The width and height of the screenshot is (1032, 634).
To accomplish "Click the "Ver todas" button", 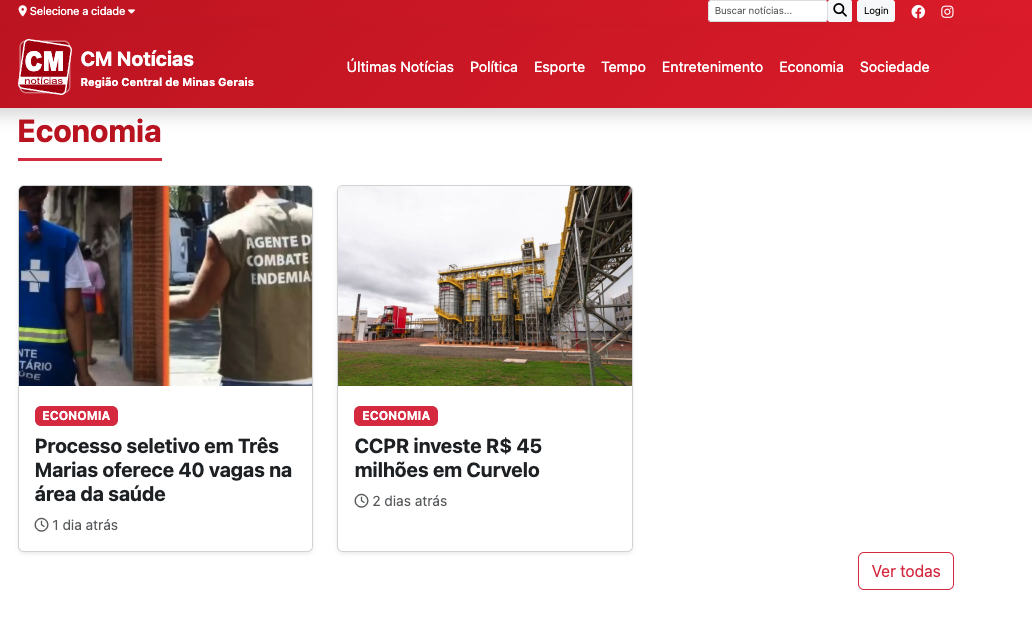I will tap(905, 571).
